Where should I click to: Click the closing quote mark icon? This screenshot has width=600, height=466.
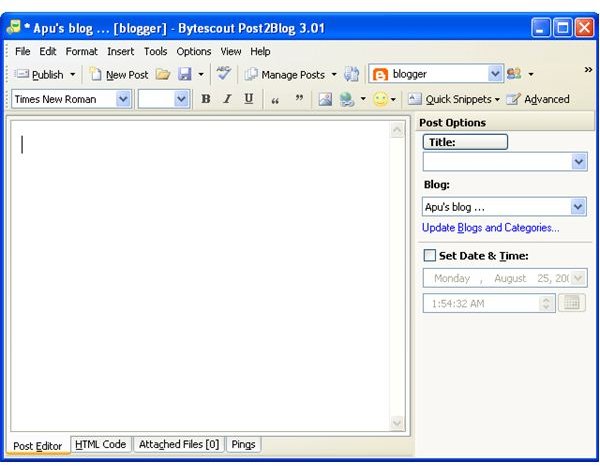point(299,99)
